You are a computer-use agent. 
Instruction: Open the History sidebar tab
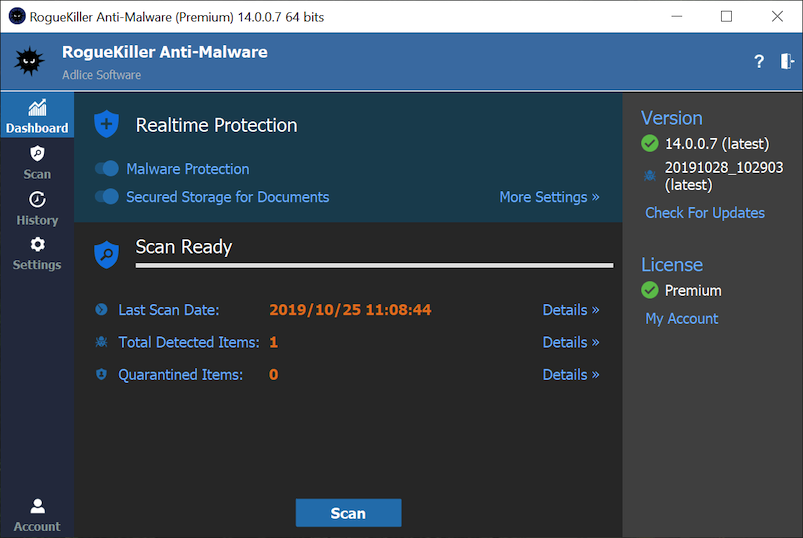37,208
